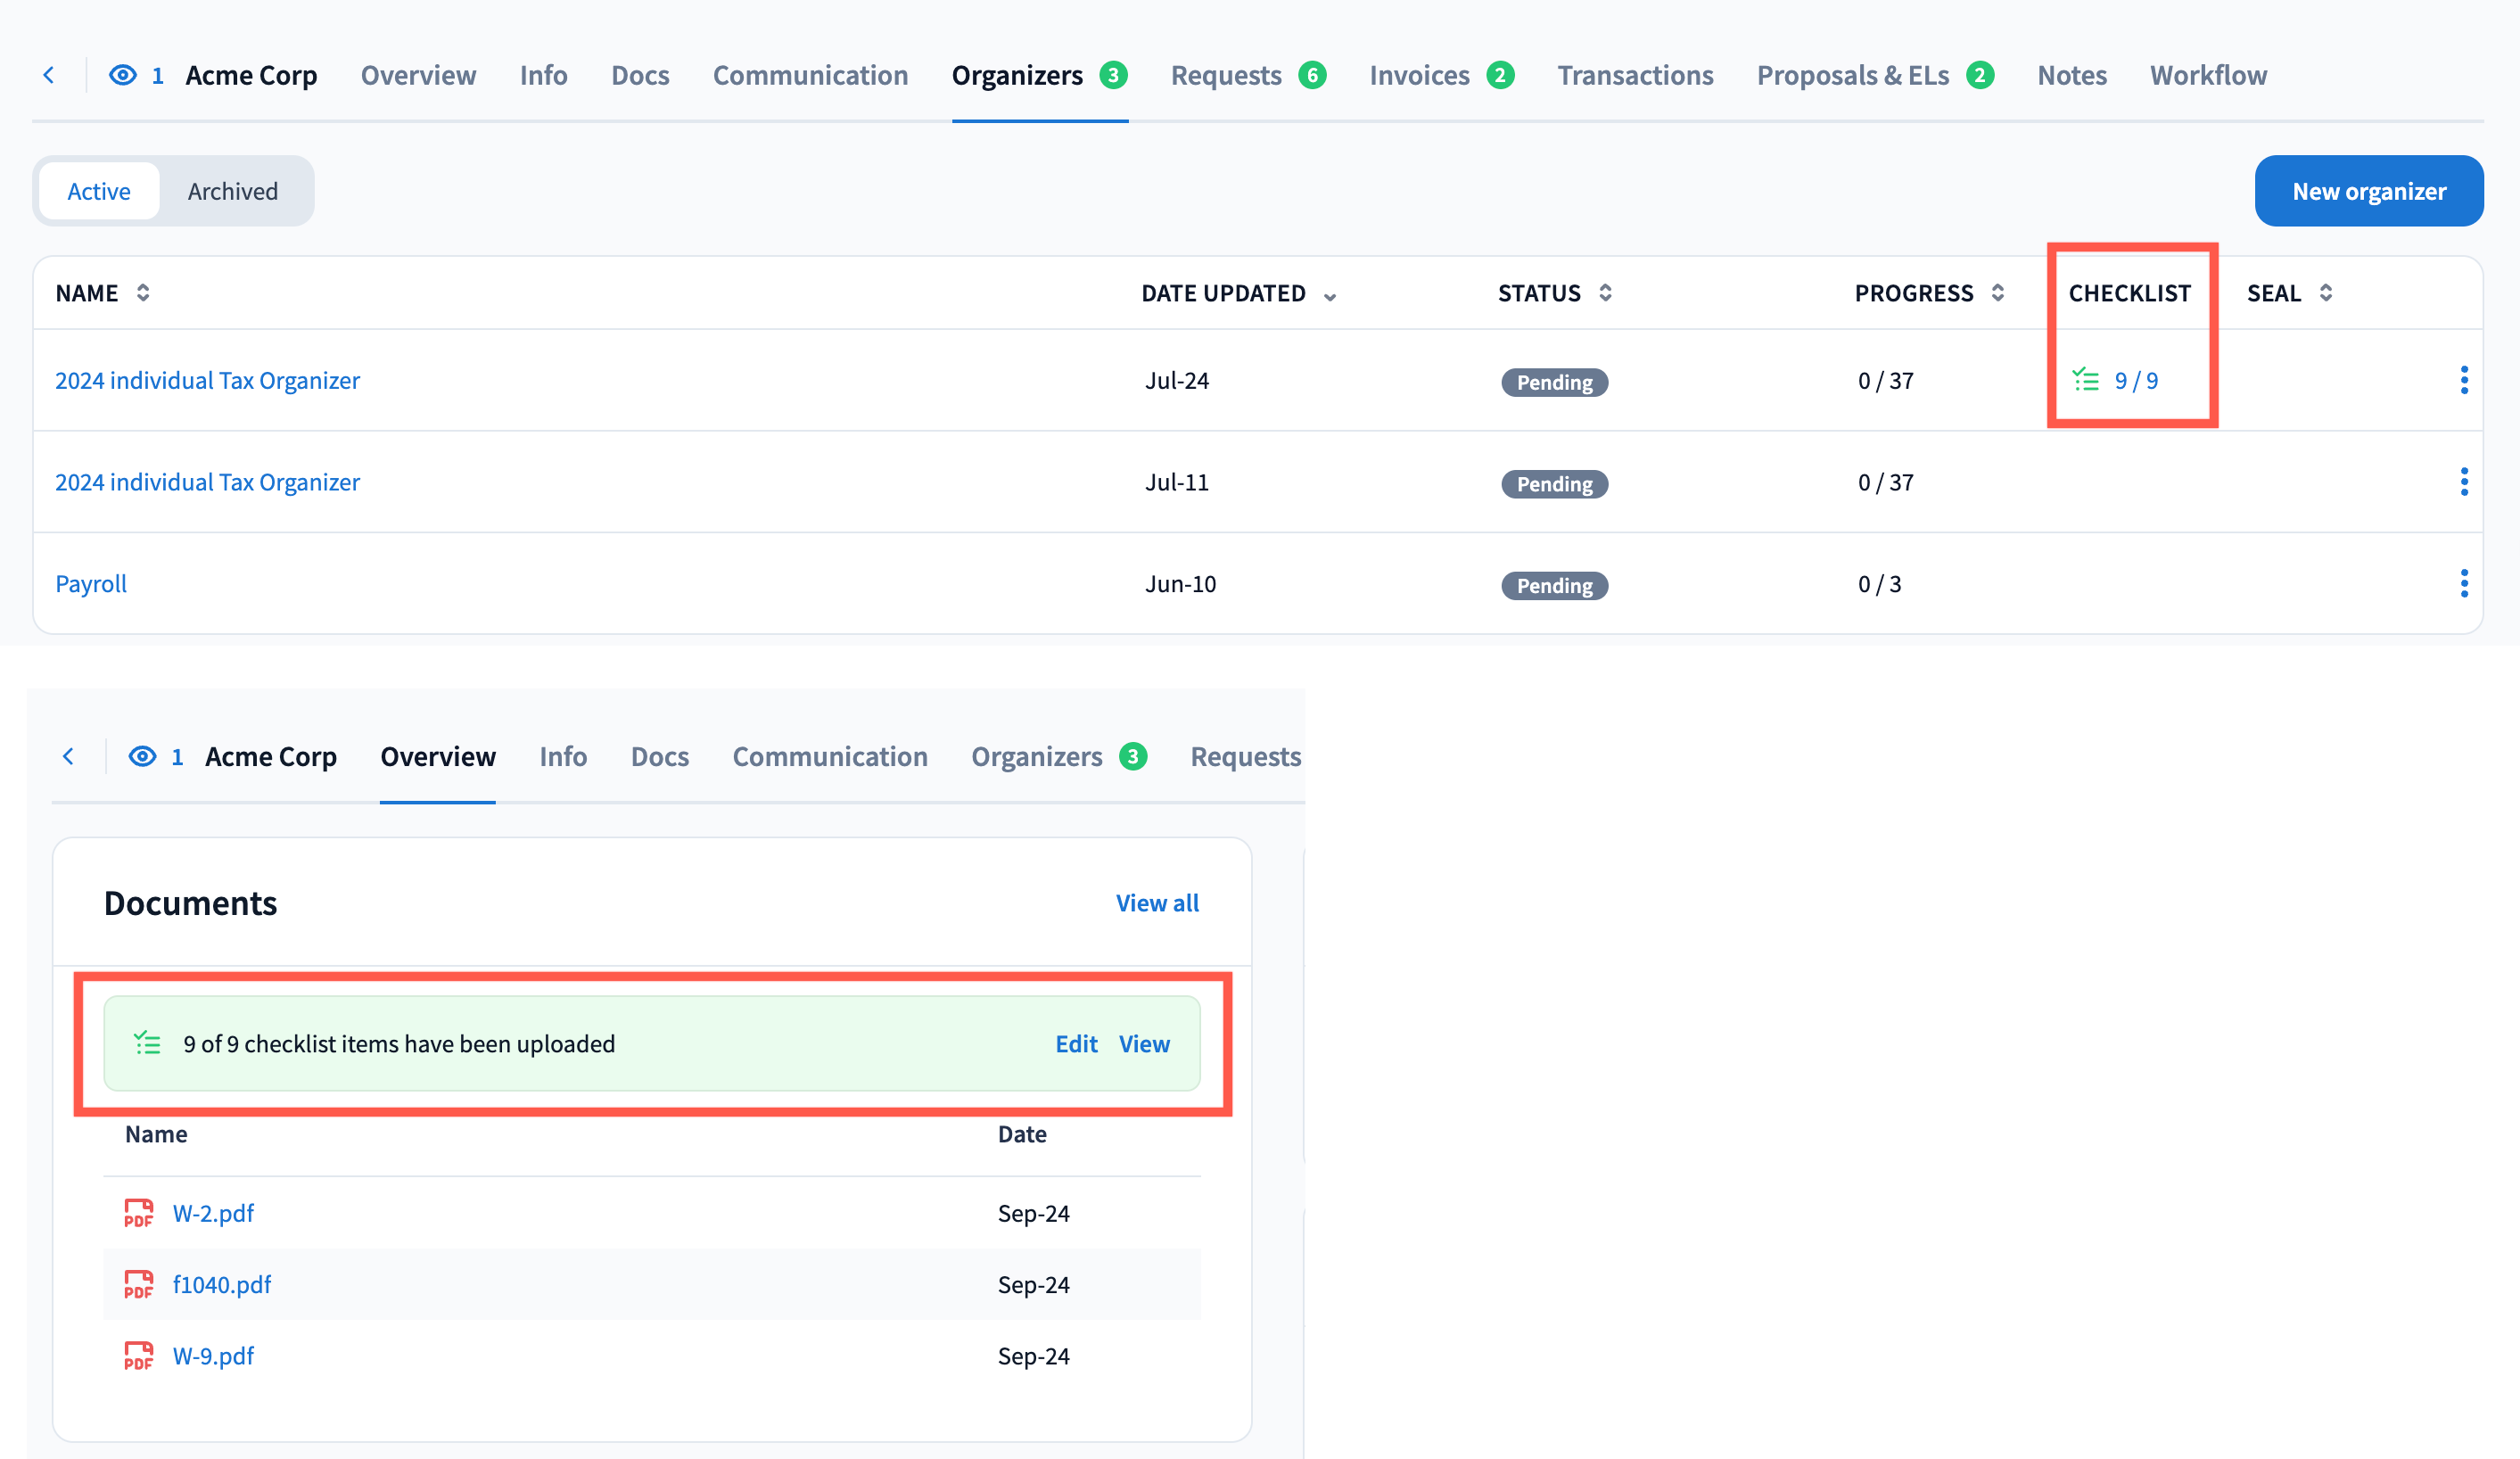The width and height of the screenshot is (2520, 1459).
Task: Click the New organizer button
Action: (x=2368, y=191)
